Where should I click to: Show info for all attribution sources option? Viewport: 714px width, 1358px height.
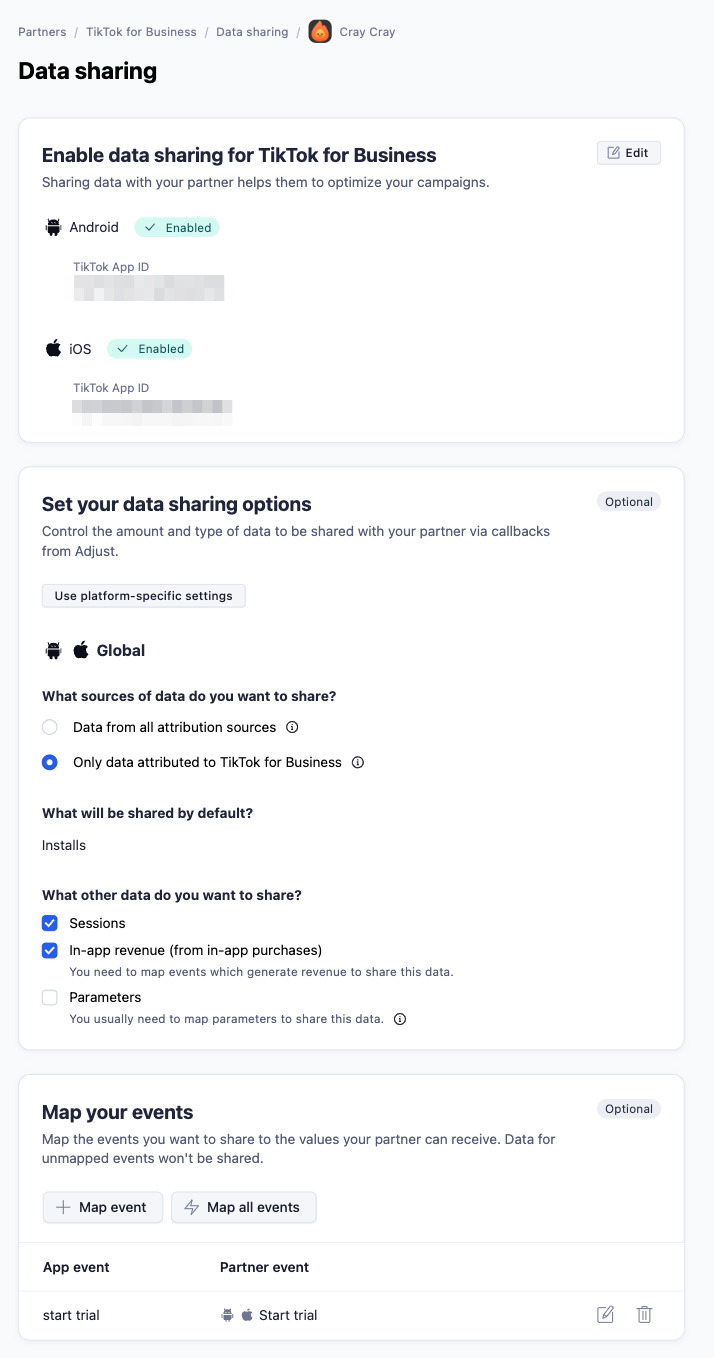(293, 728)
